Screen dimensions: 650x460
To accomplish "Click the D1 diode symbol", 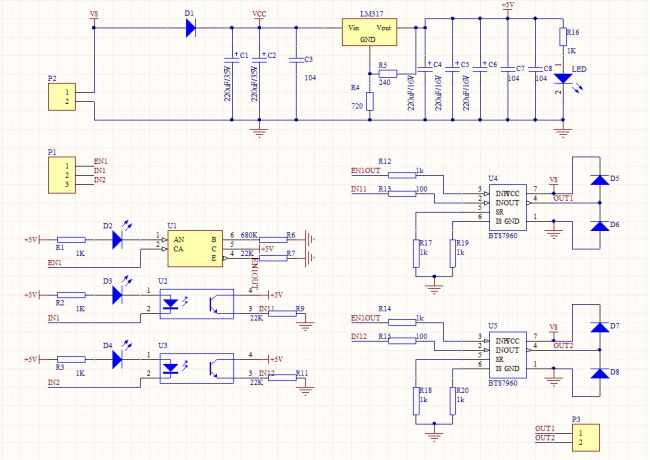I will (191, 28).
